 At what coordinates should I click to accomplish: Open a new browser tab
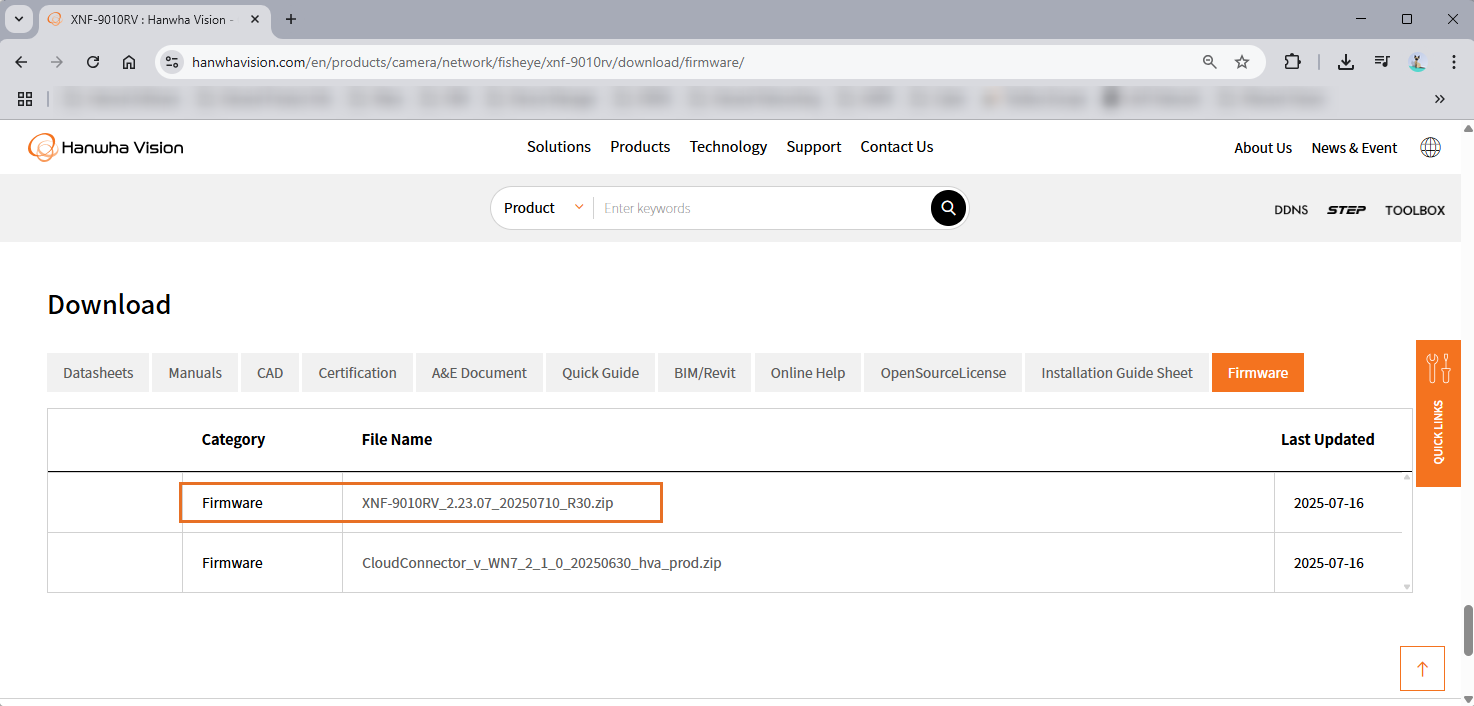point(291,19)
